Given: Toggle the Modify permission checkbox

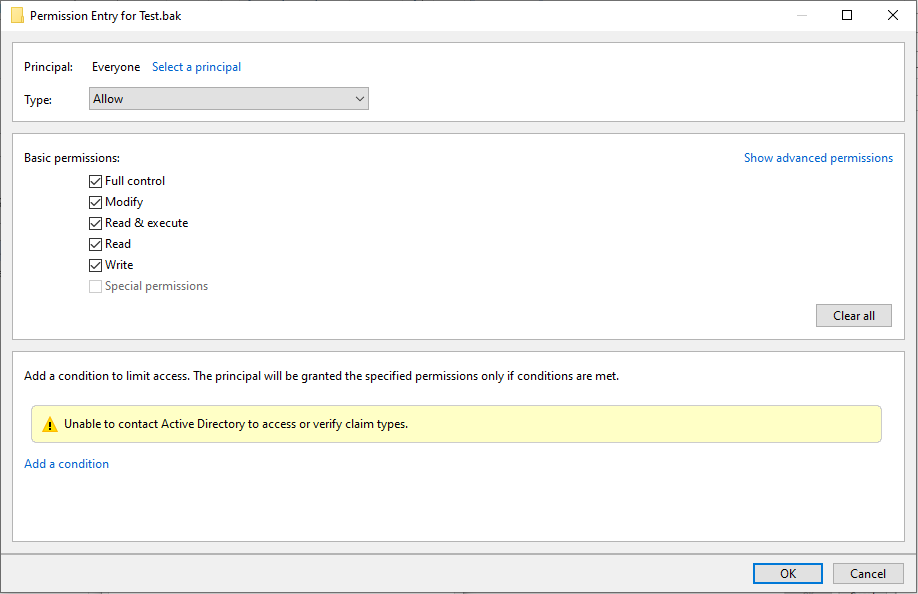Looking at the screenshot, I should click(x=96, y=202).
